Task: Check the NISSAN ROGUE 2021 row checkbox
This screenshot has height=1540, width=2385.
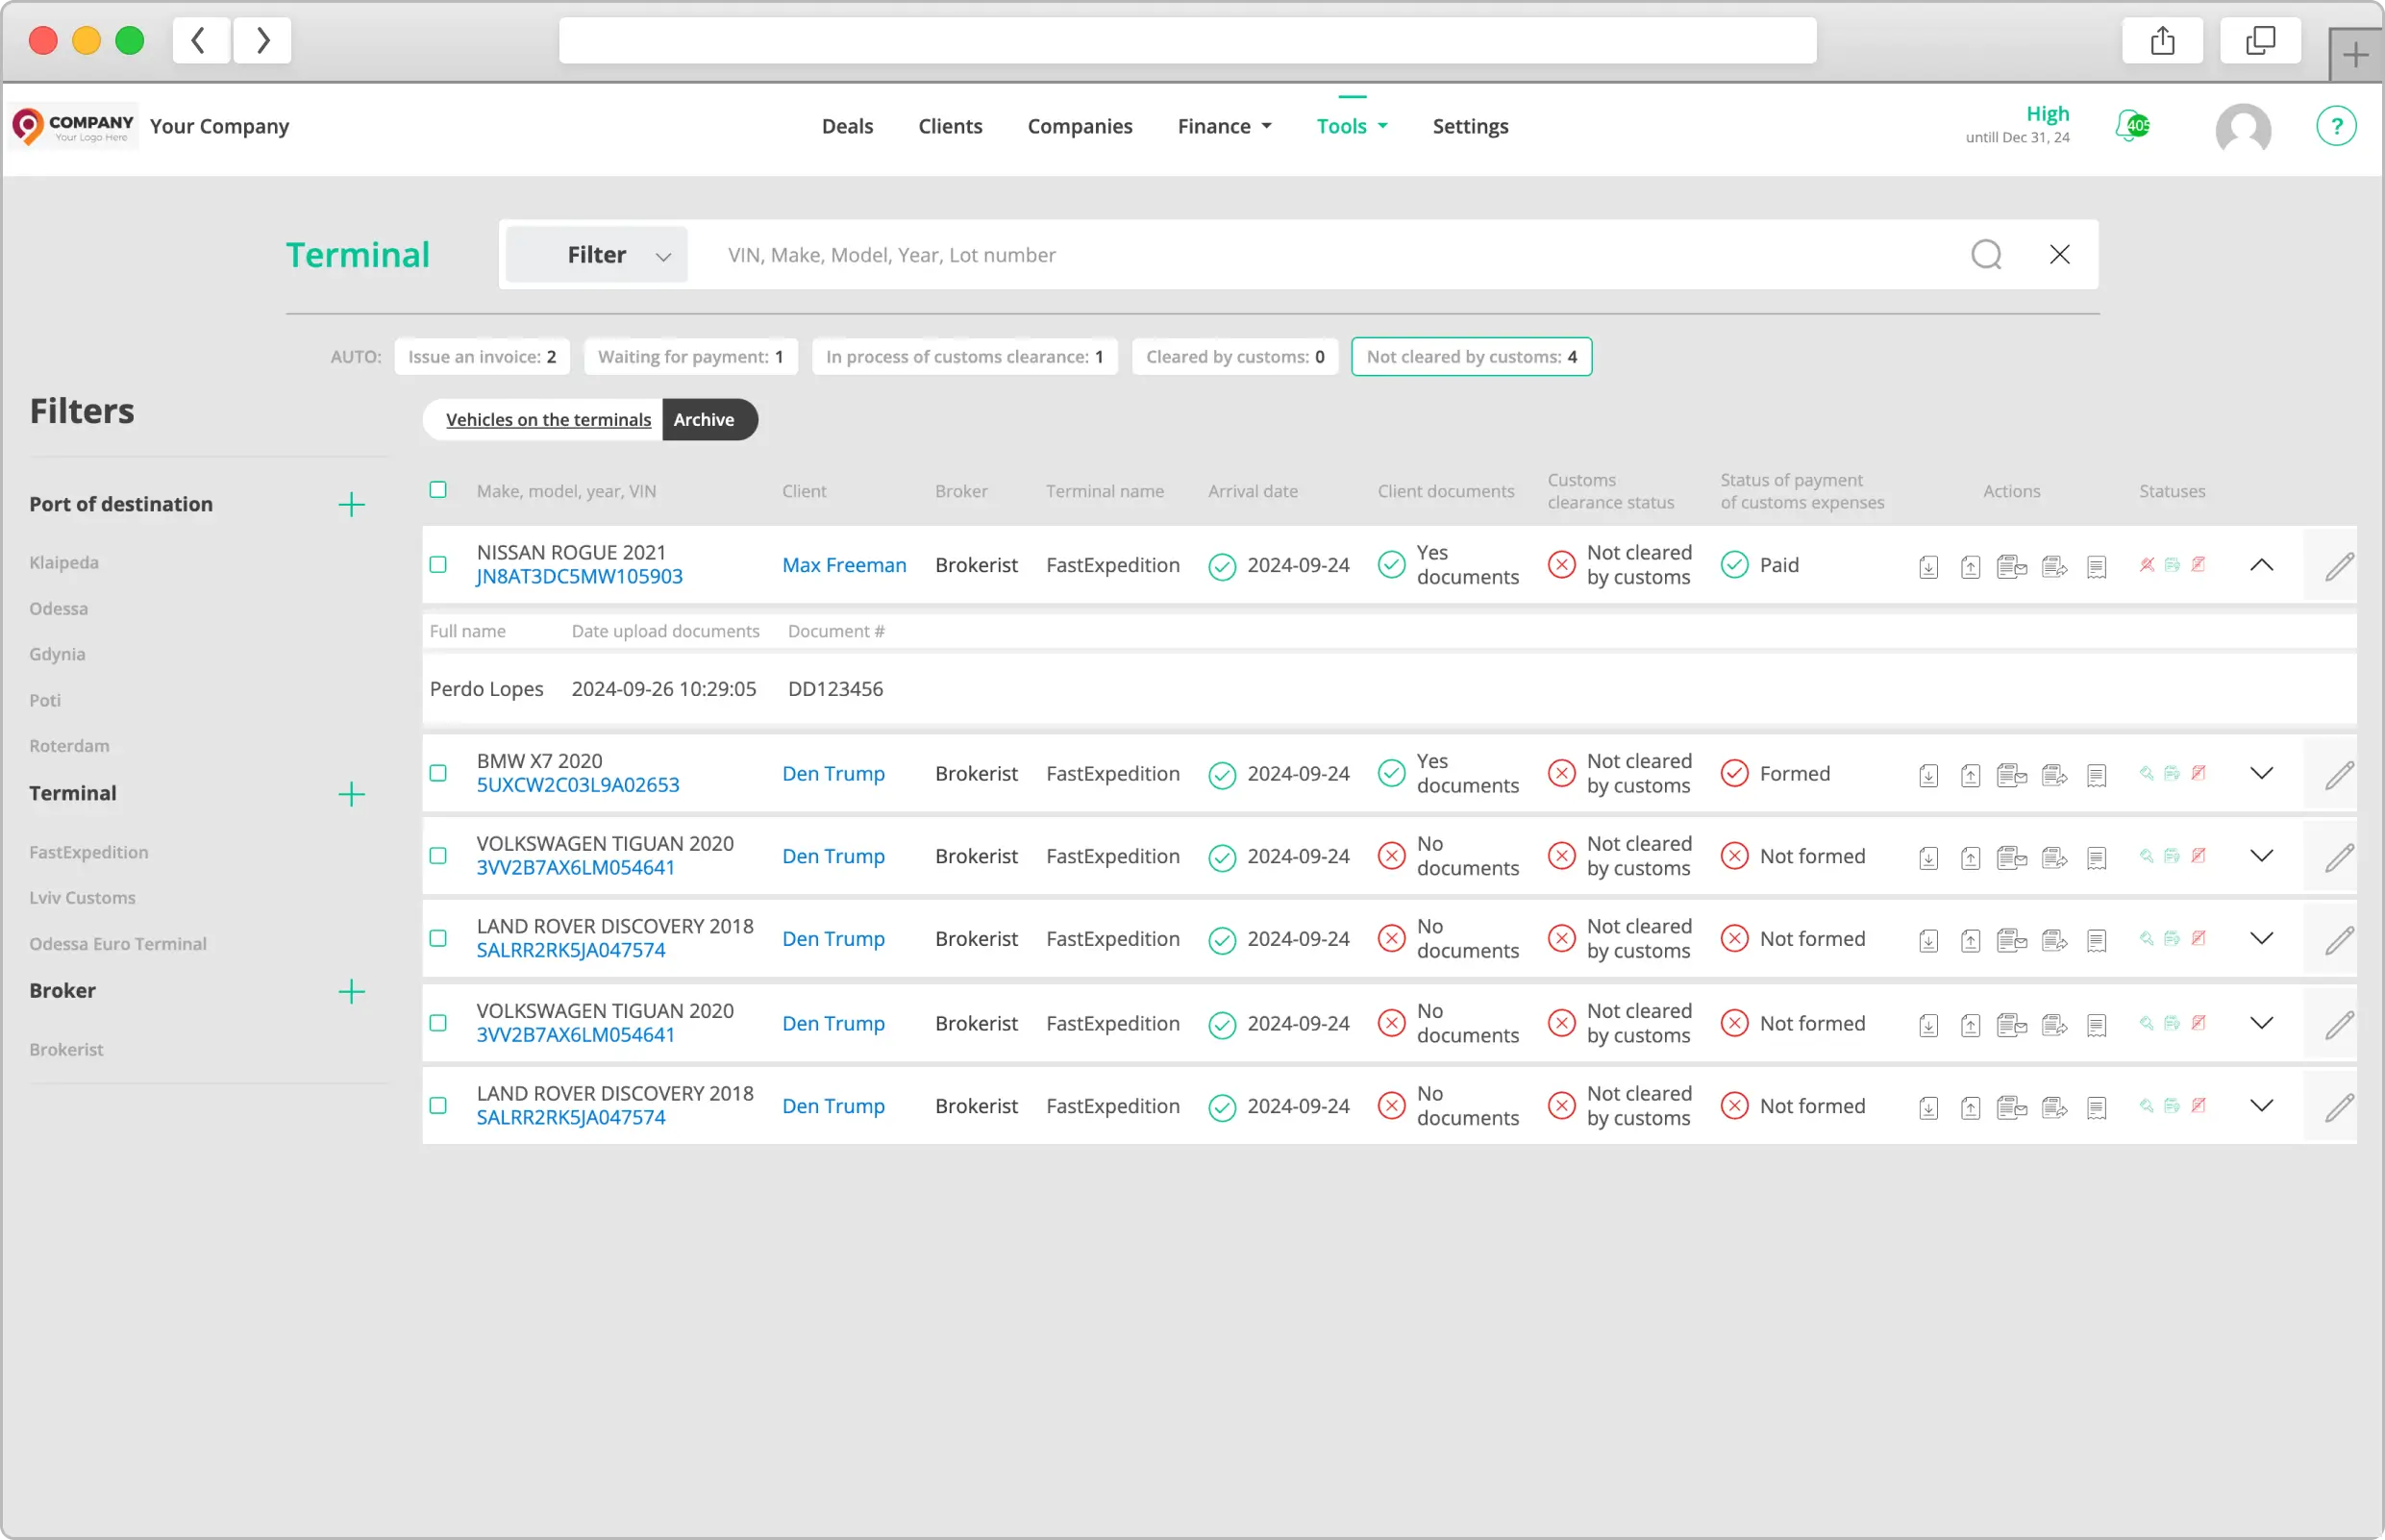Action: (438, 565)
